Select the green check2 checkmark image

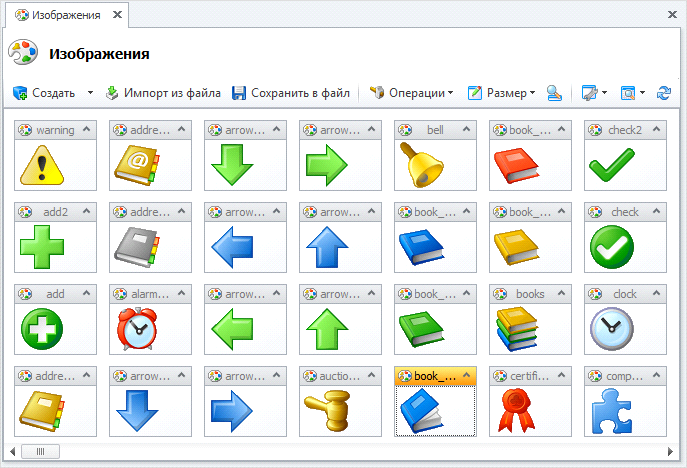[x=610, y=165]
